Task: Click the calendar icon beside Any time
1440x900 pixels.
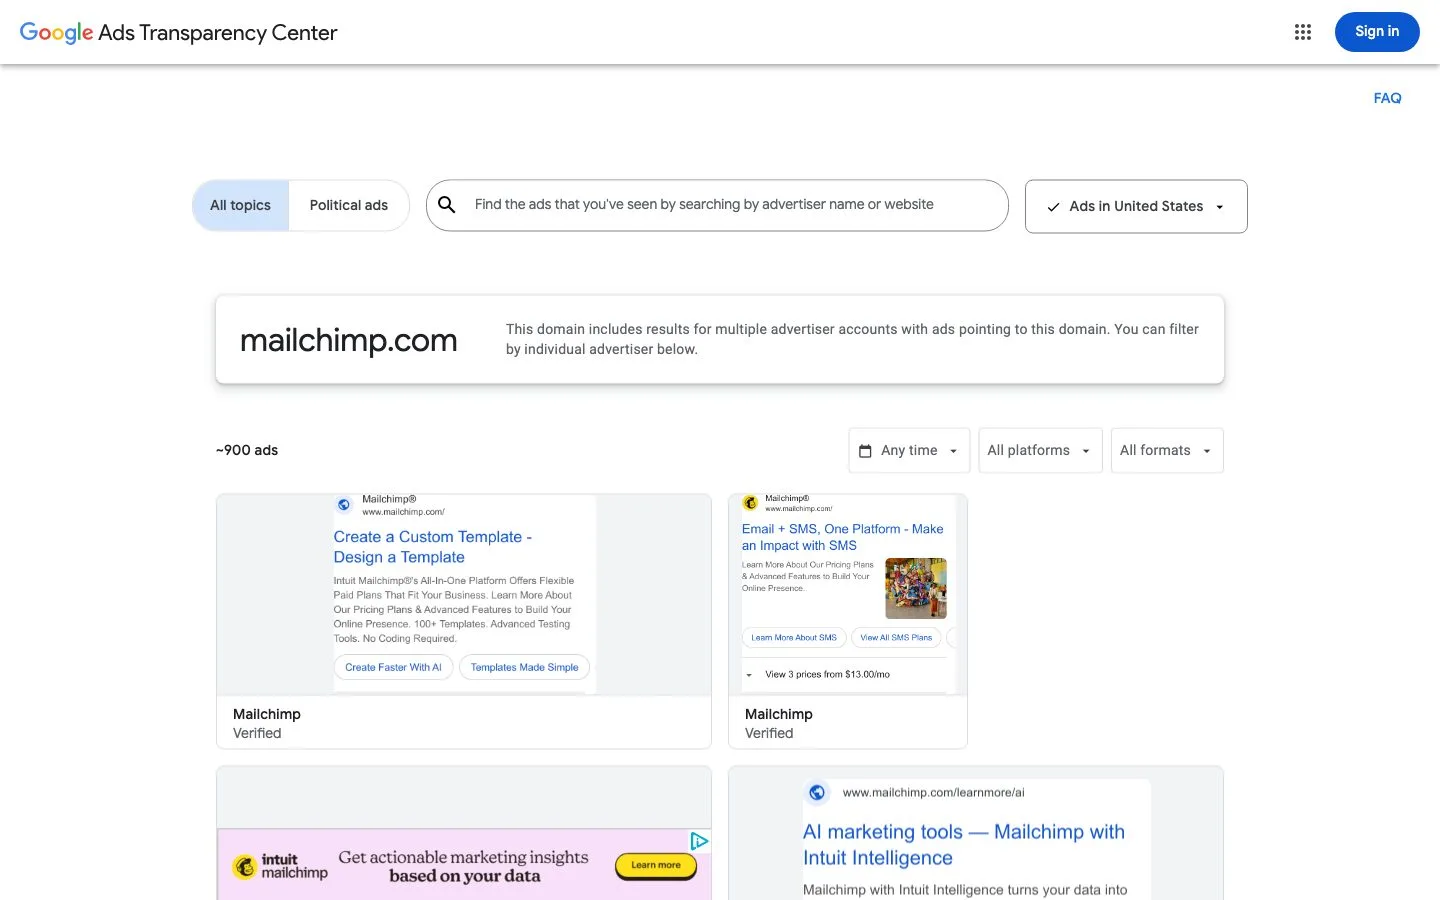Action: pos(866,451)
